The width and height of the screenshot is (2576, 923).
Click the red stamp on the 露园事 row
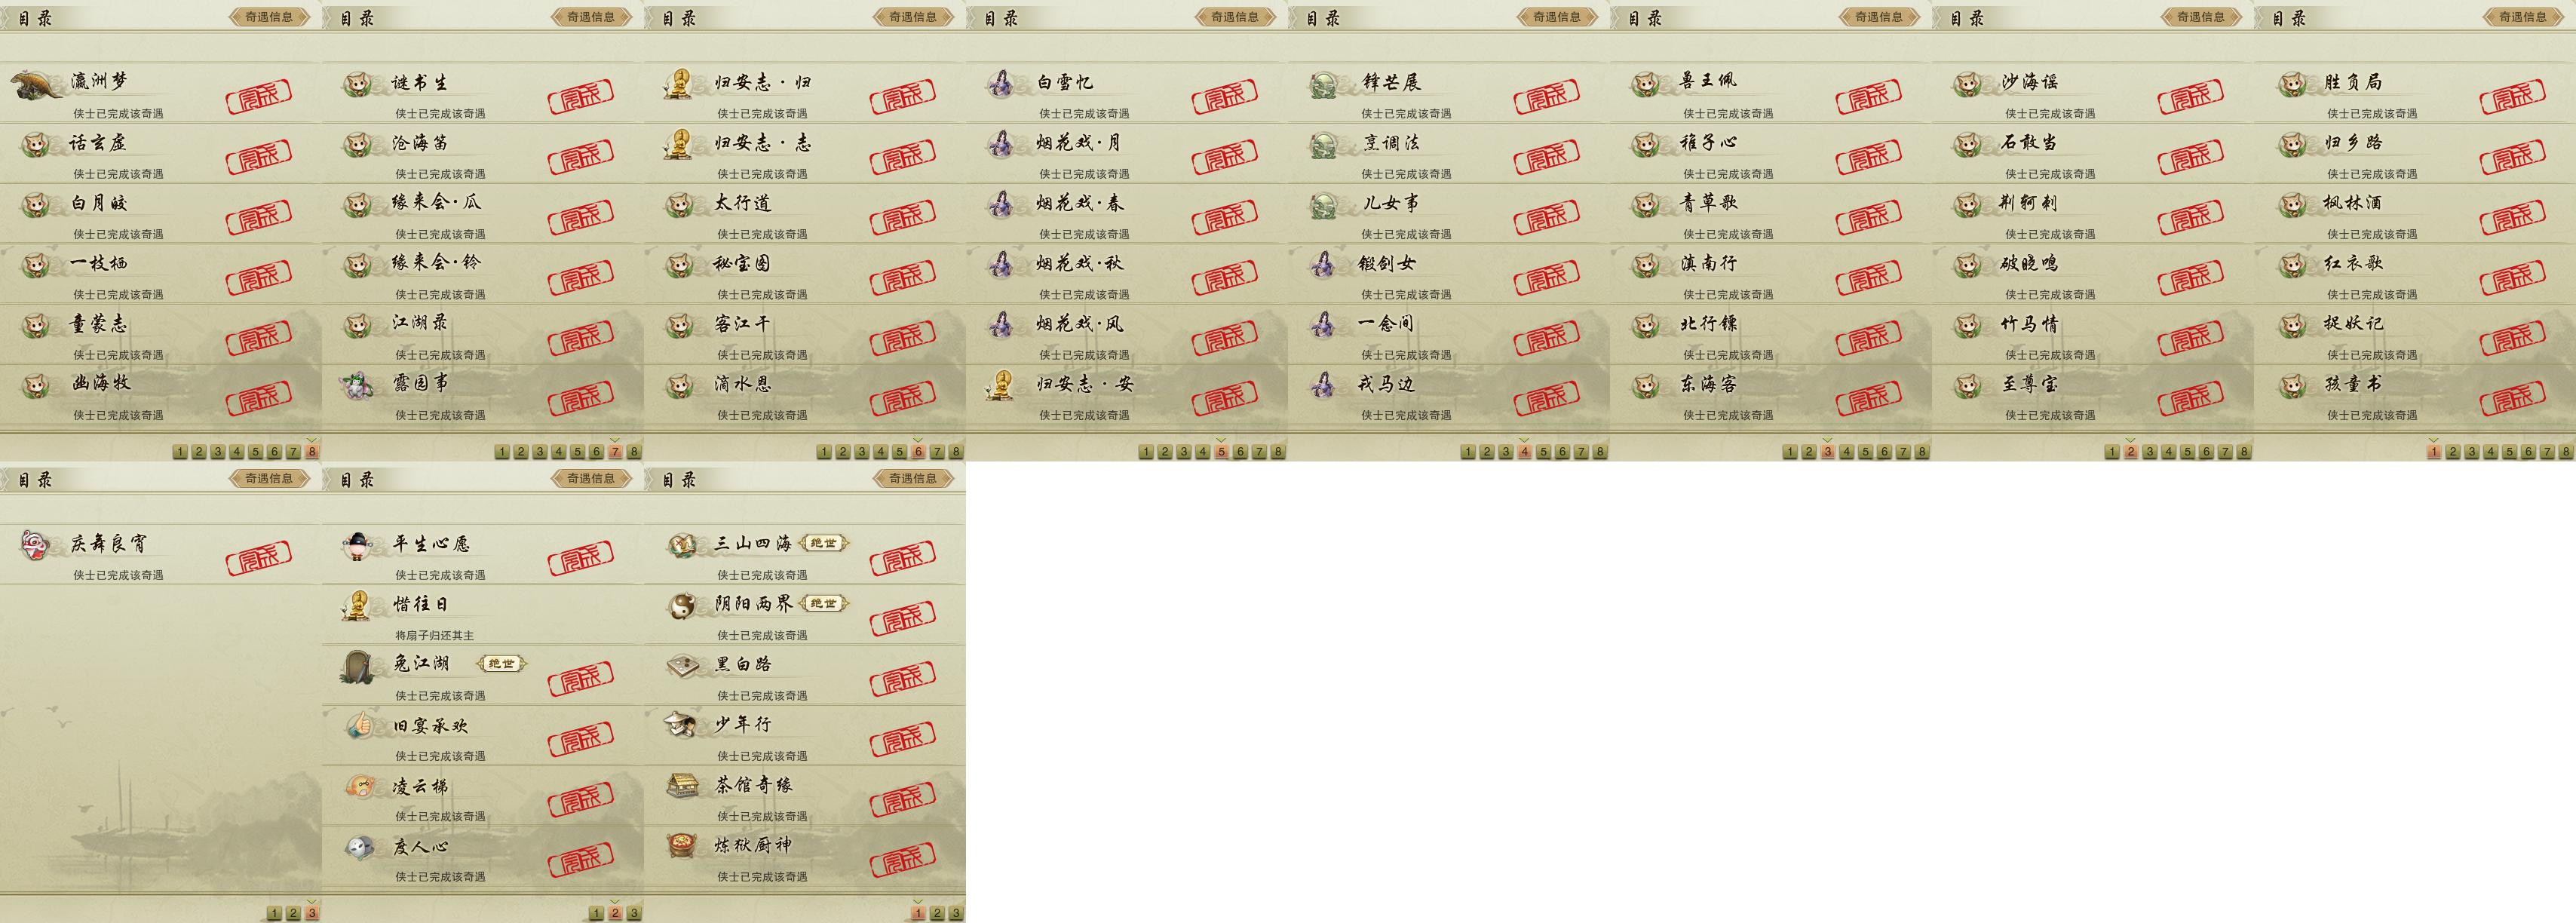coord(581,400)
